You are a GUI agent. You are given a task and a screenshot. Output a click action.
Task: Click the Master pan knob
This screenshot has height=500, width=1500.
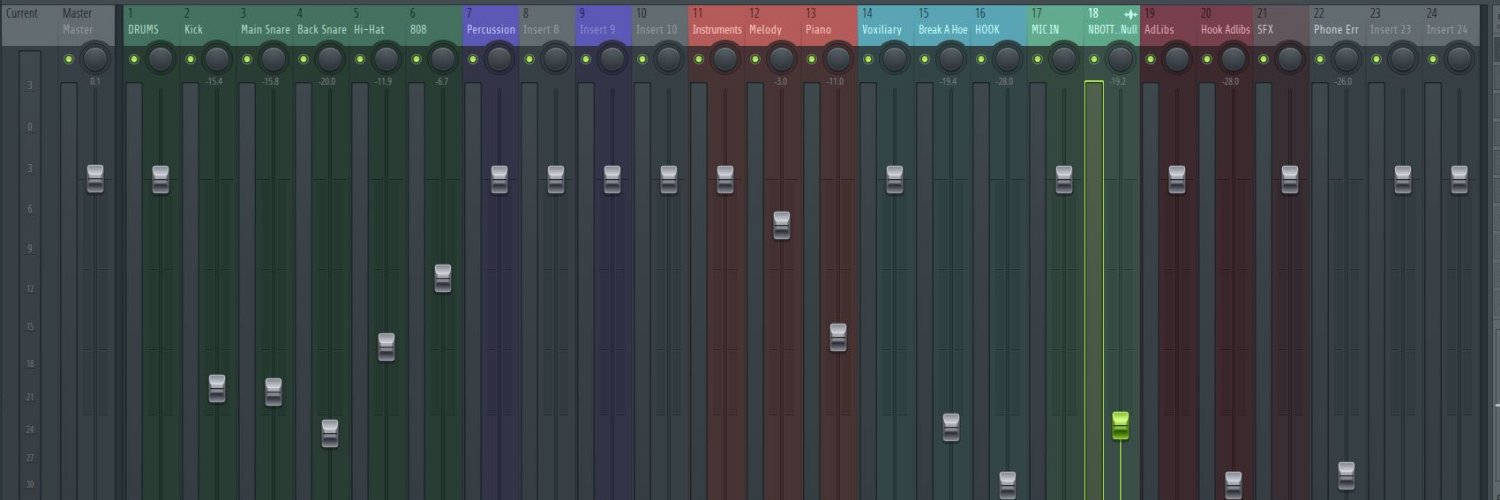[x=95, y=59]
